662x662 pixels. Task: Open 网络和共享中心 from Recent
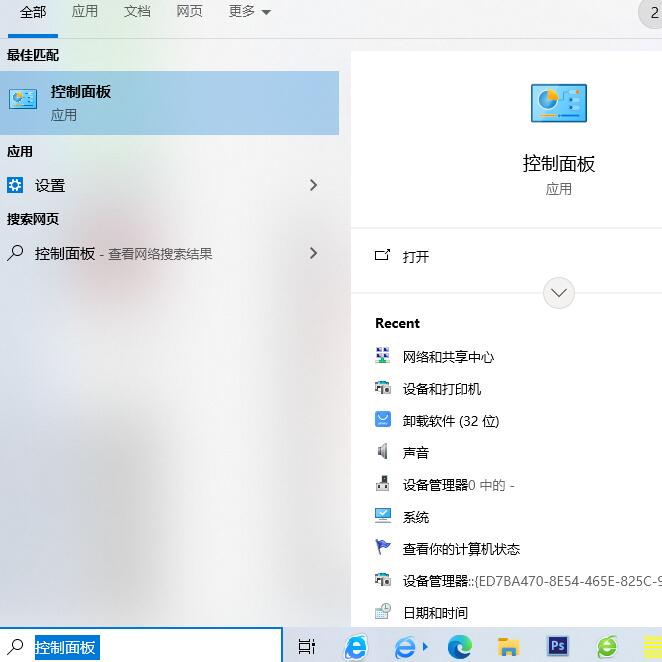pos(448,357)
